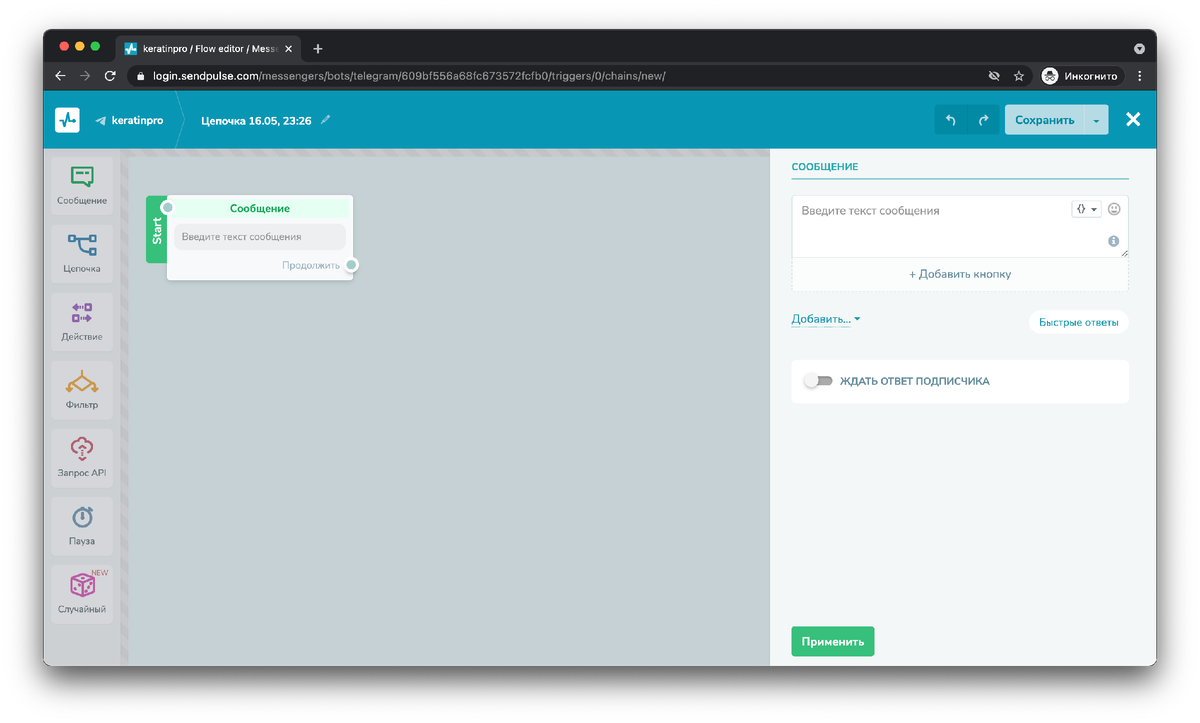Open the variables {} dropdown
Image resolution: width=1200 pixels, height=723 pixels.
(1086, 209)
